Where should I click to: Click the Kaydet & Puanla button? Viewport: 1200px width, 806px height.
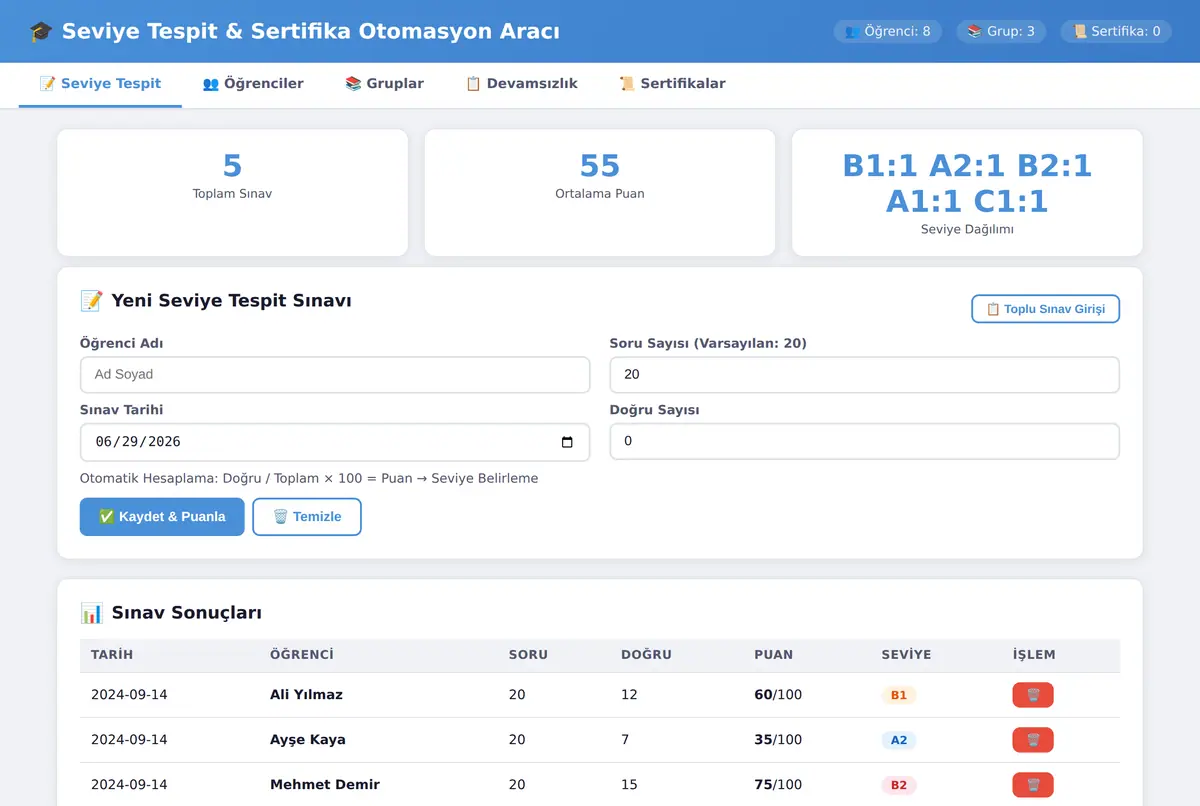pyautogui.click(x=162, y=517)
